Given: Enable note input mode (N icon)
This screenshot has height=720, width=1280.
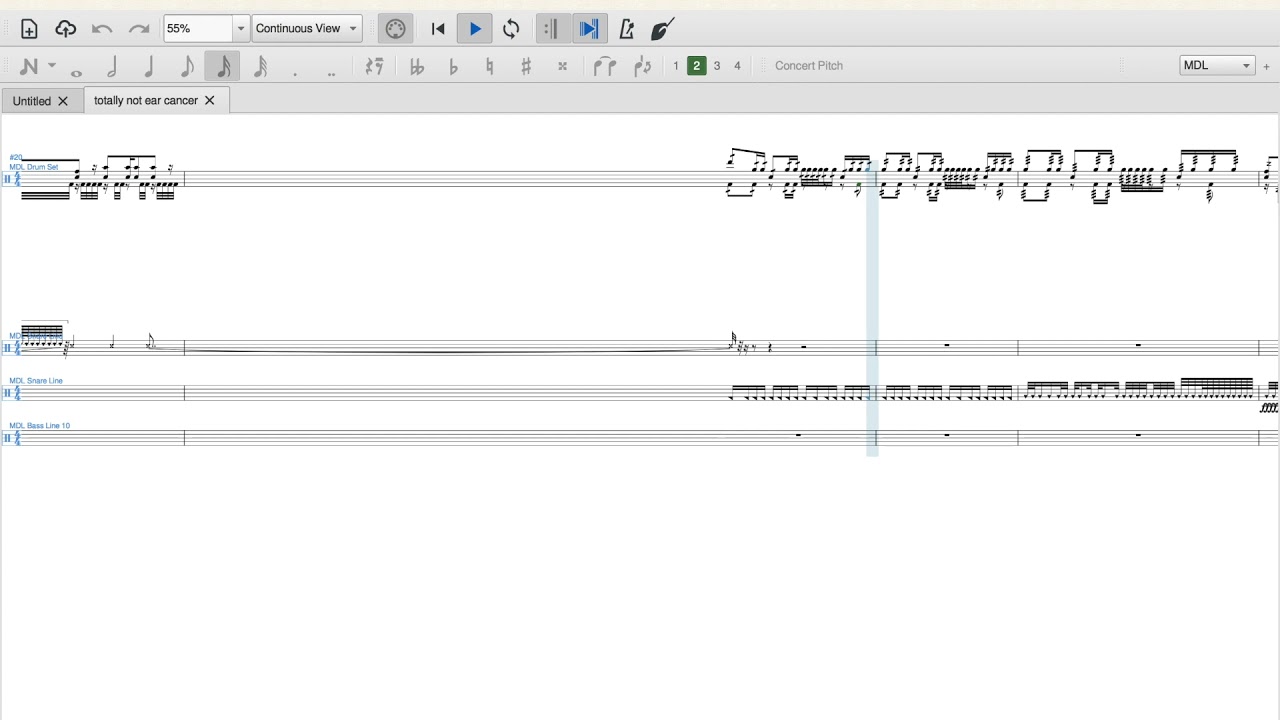Looking at the screenshot, I should click(x=28, y=66).
